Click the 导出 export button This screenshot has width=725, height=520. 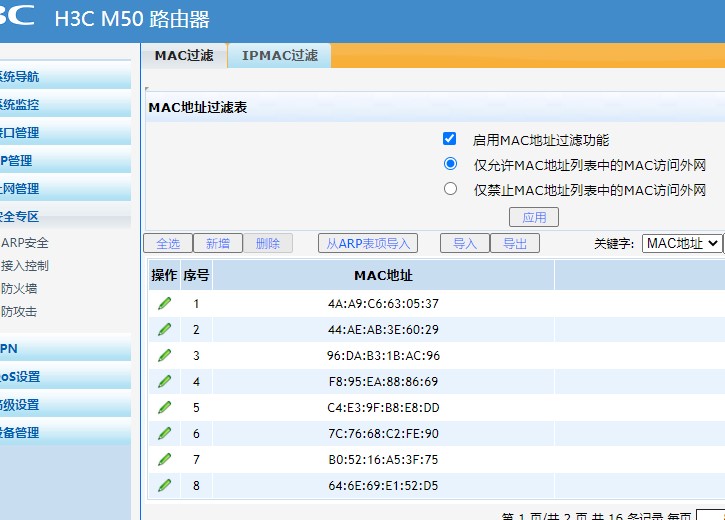click(515, 243)
